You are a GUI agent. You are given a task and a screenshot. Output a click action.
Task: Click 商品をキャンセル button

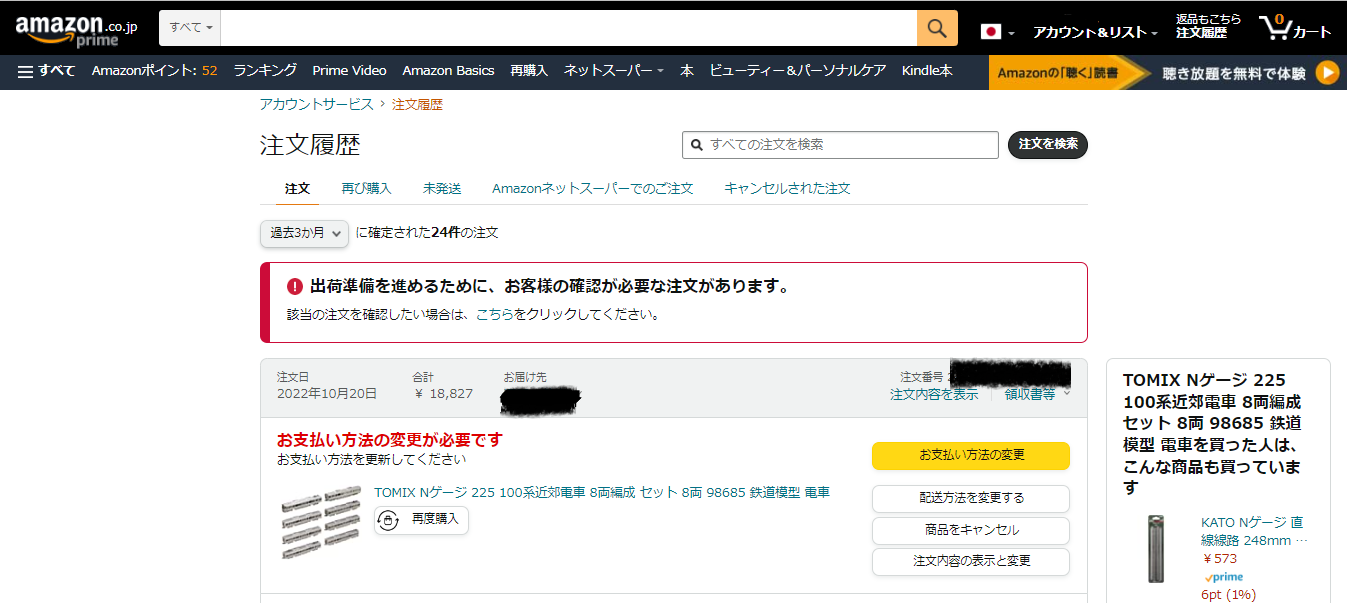coord(971,530)
